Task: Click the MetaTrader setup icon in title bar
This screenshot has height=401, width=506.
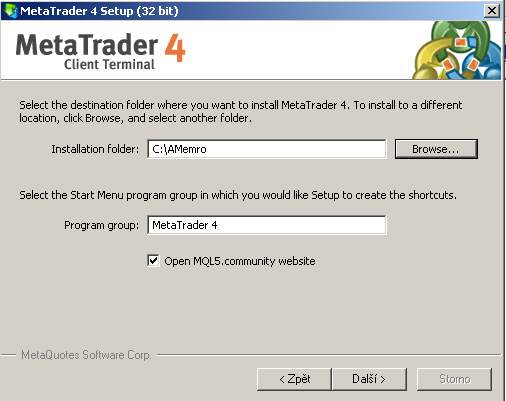Action: tap(10, 11)
